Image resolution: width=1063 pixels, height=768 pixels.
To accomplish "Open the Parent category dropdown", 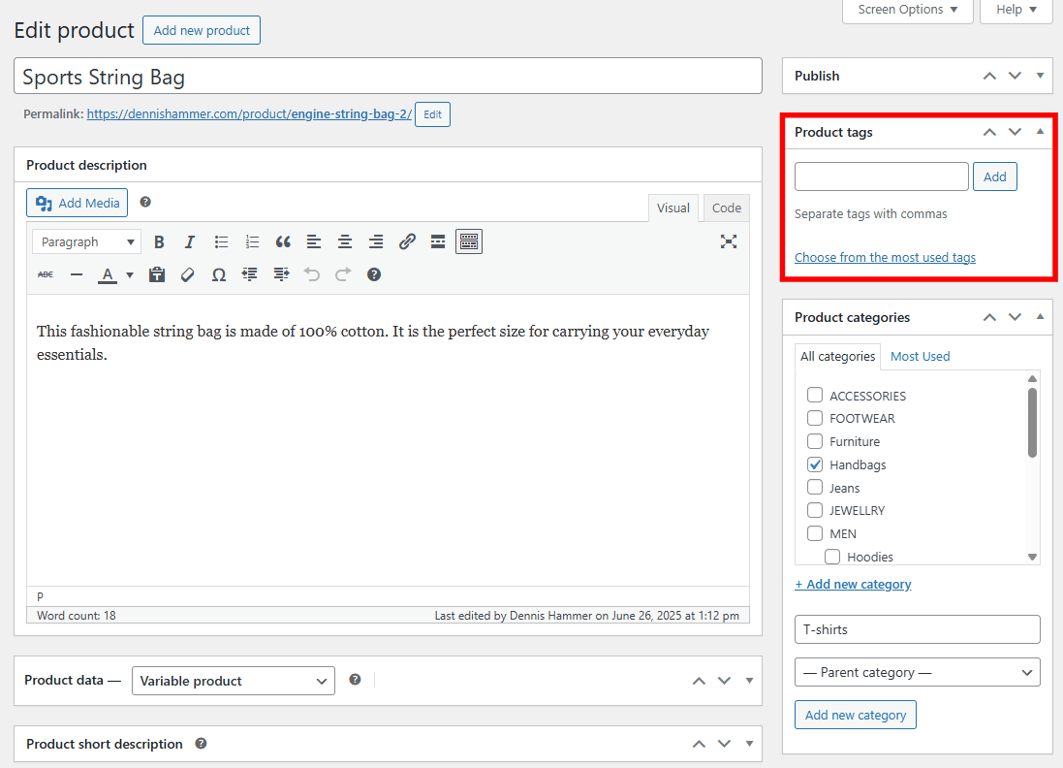I will (x=916, y=672).
